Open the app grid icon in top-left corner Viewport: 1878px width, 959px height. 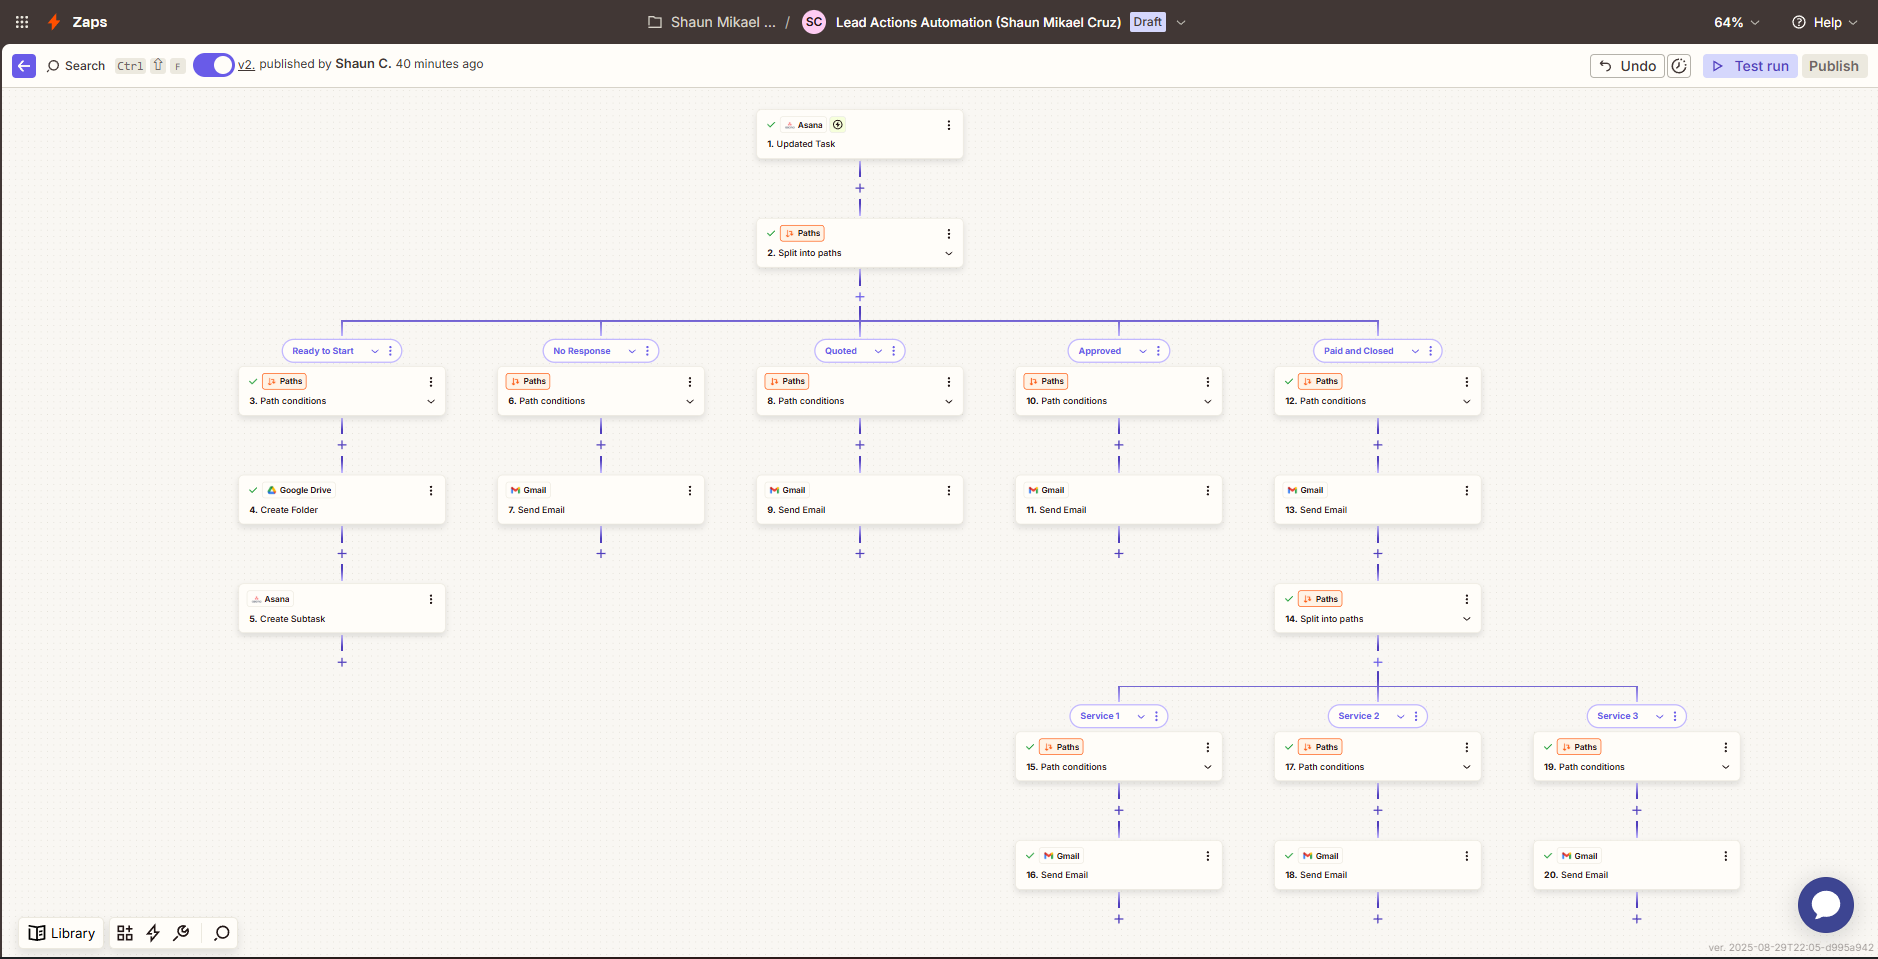21,21
